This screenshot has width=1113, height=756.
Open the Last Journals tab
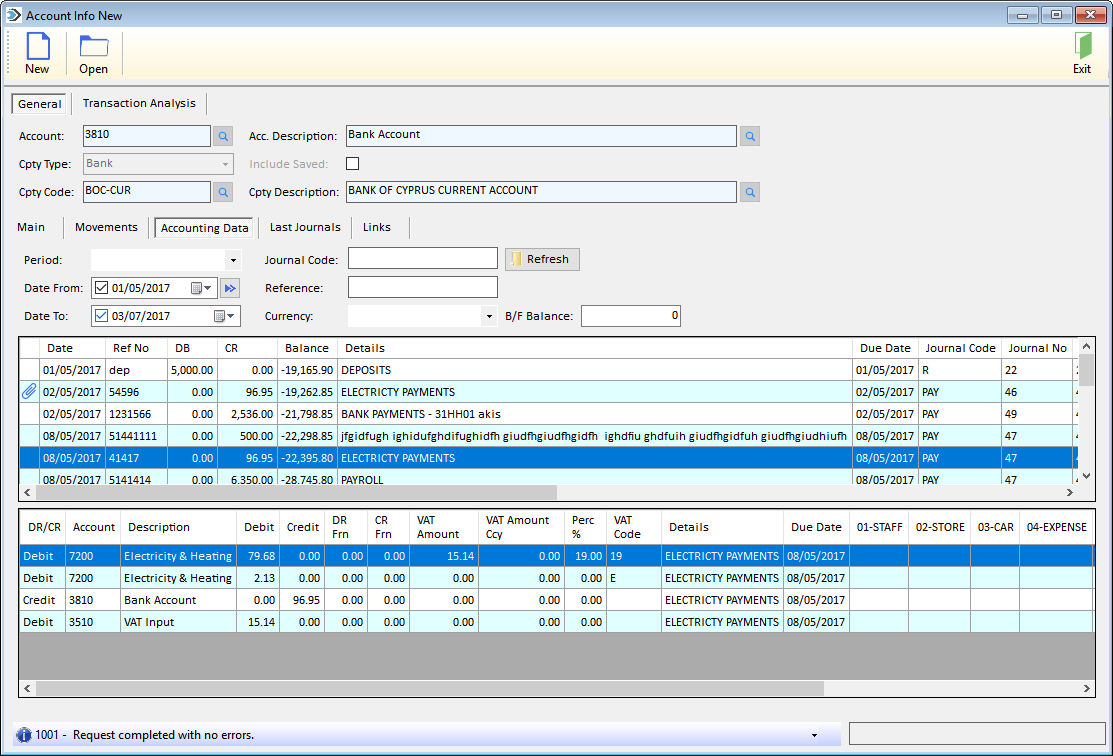(x=304, y=227)
